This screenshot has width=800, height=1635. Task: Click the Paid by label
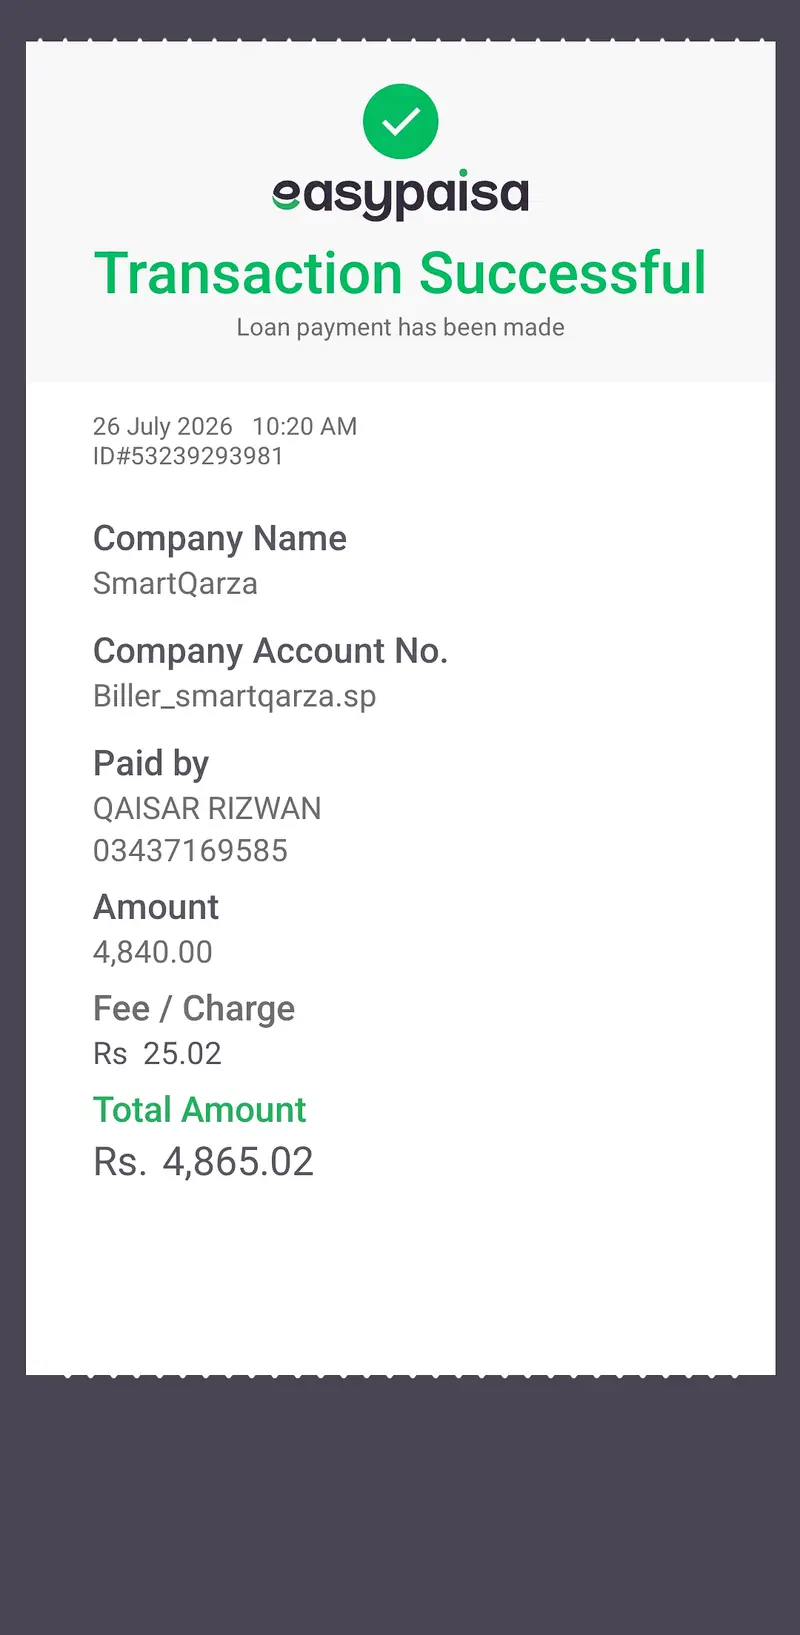tap(151, 764)
